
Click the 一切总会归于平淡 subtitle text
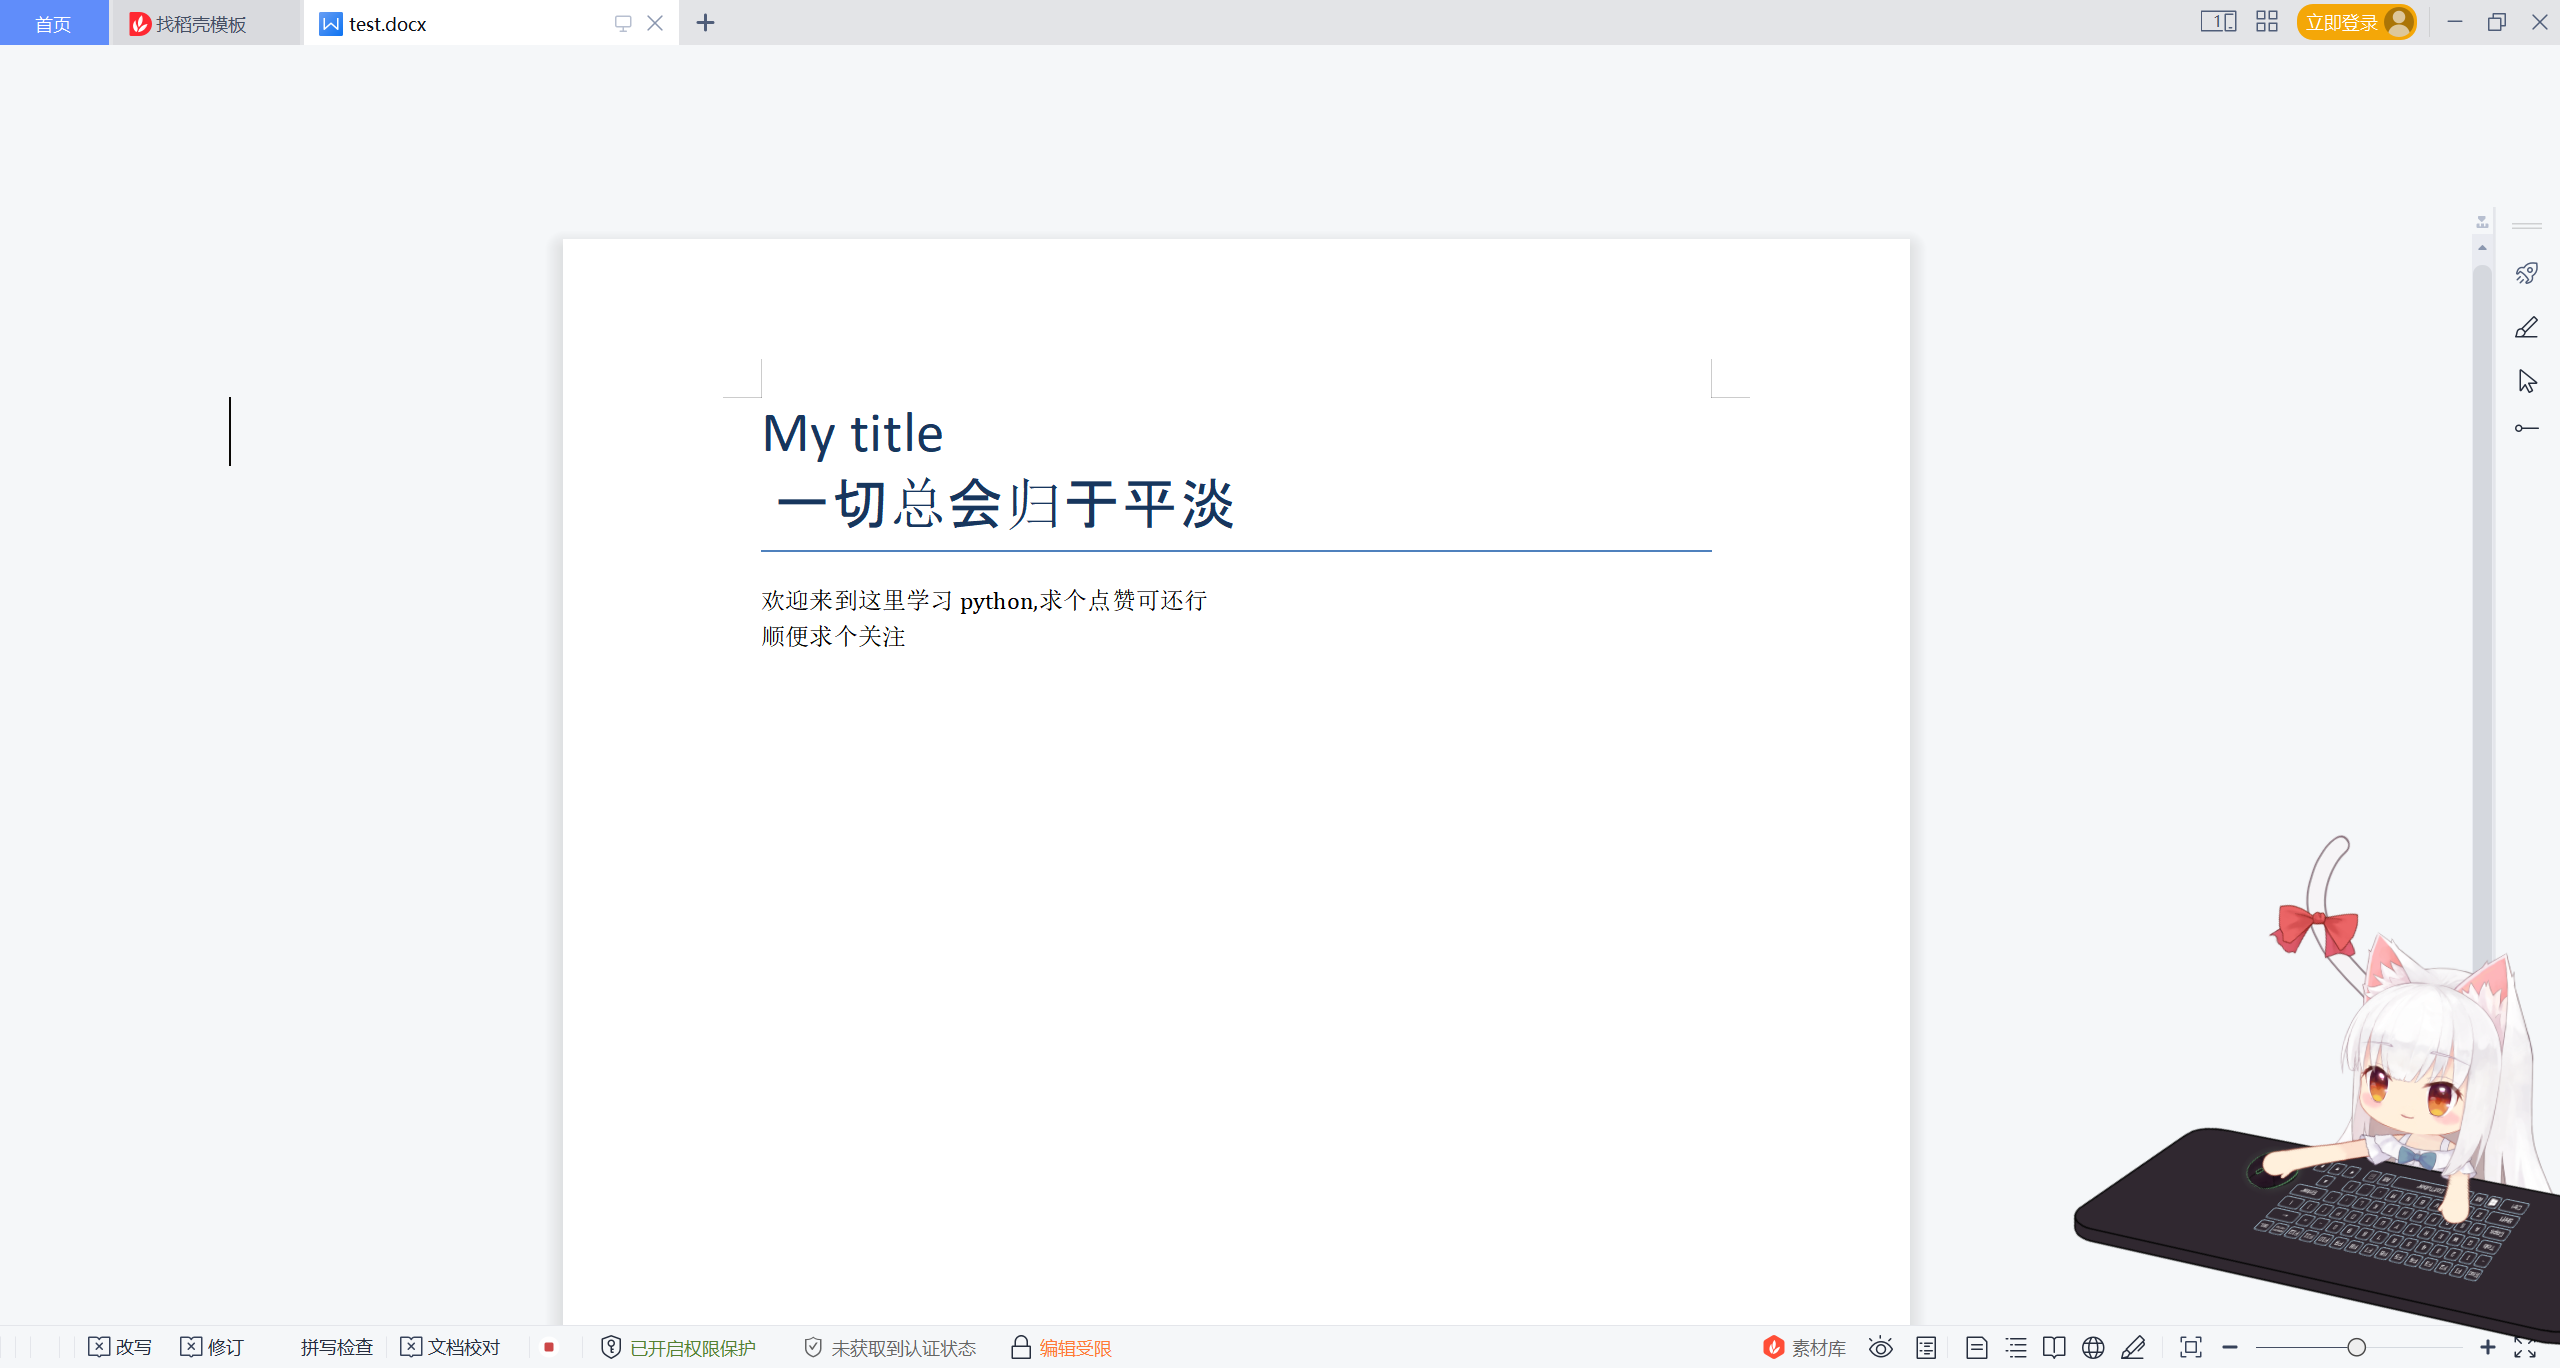(1005, 503)
